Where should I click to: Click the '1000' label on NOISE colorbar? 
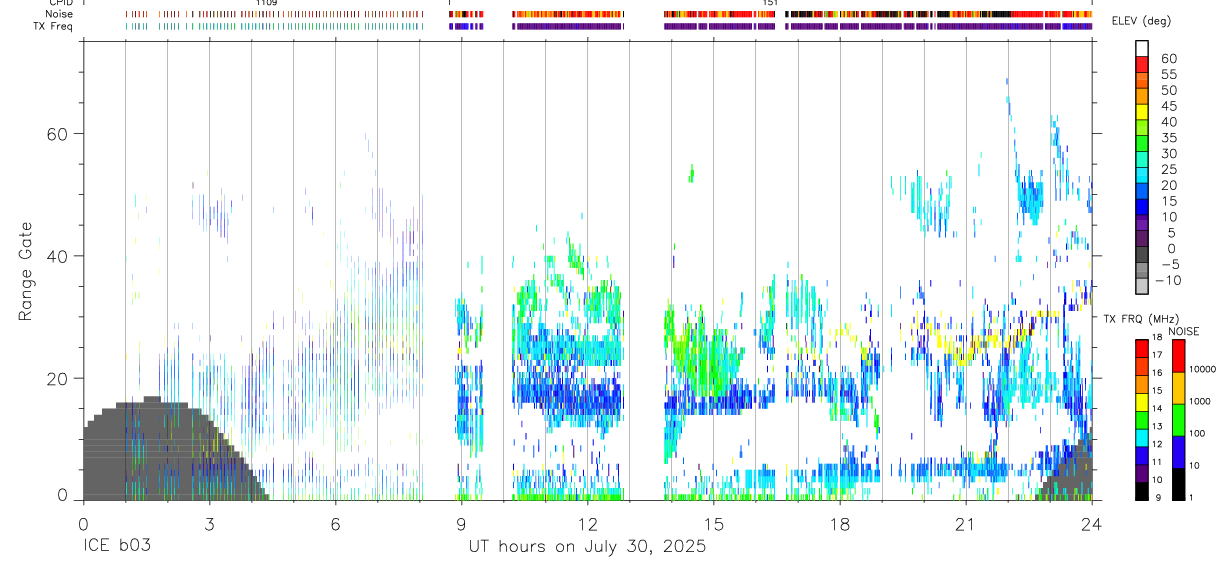click(x=1199, y=401)
